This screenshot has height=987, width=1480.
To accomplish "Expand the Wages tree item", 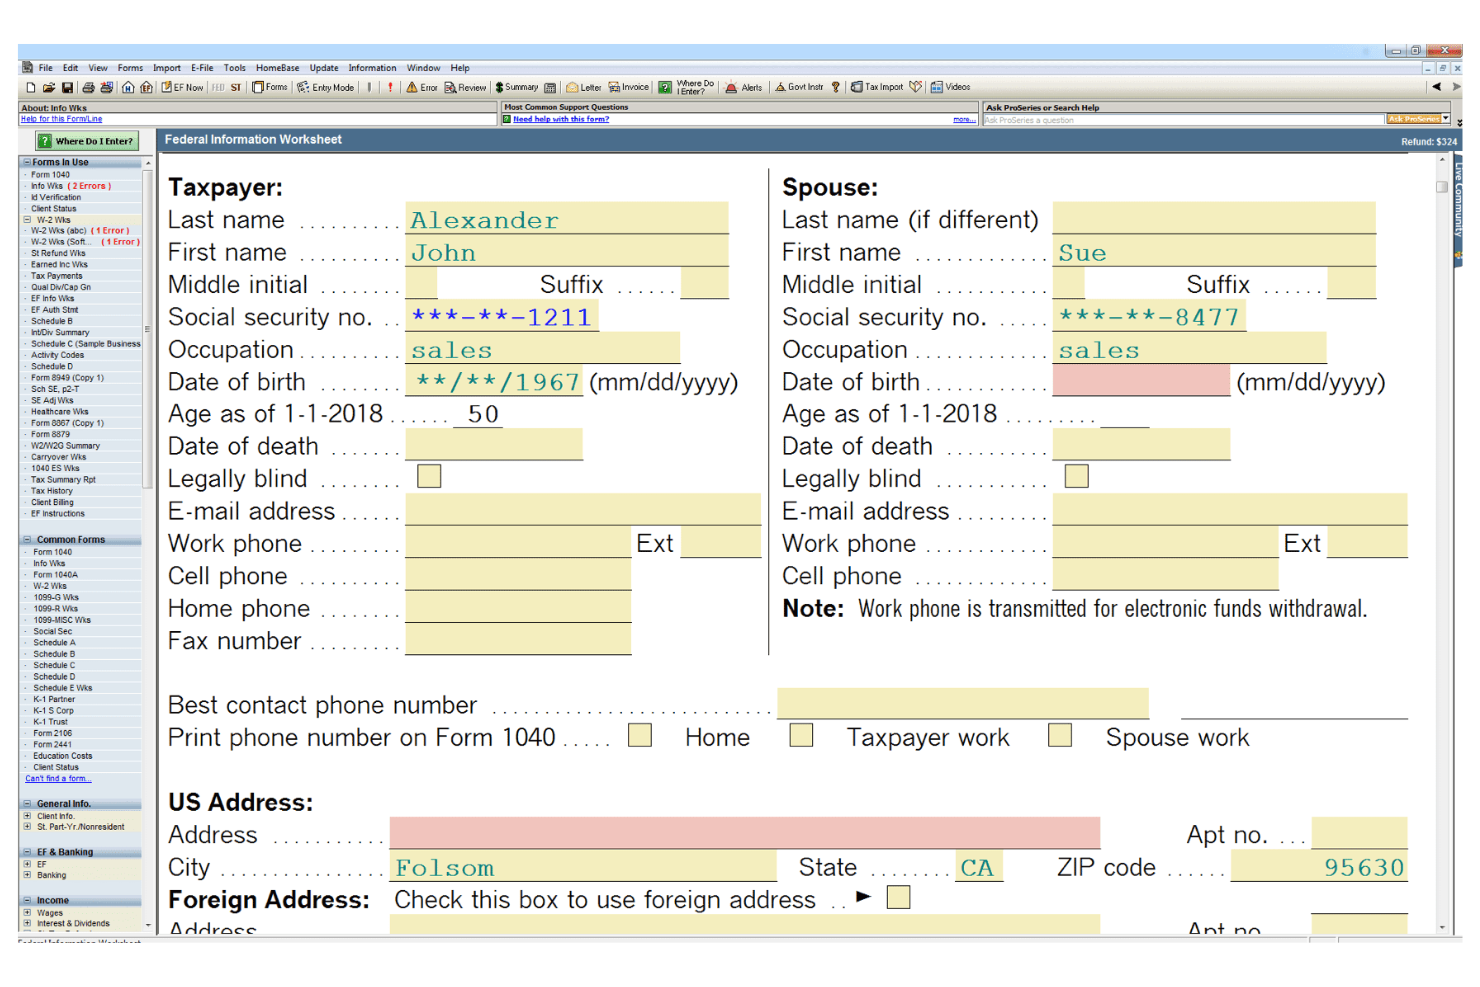I will (x=25, y=911).
